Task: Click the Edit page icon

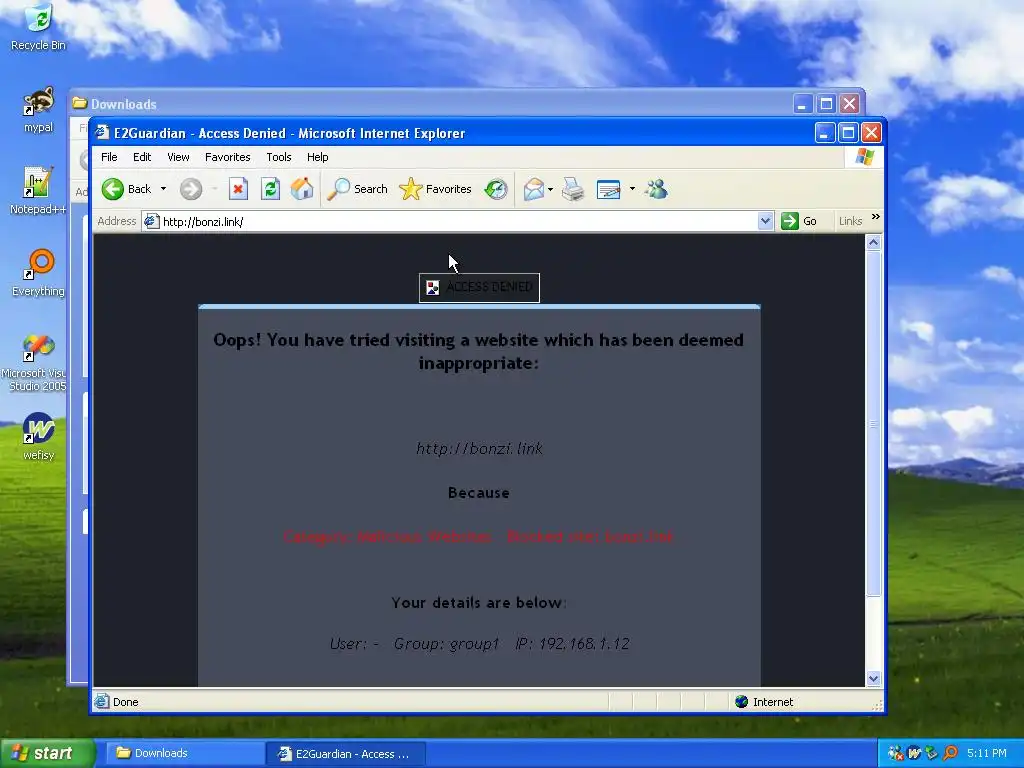Action: click(x=609, y=189)
